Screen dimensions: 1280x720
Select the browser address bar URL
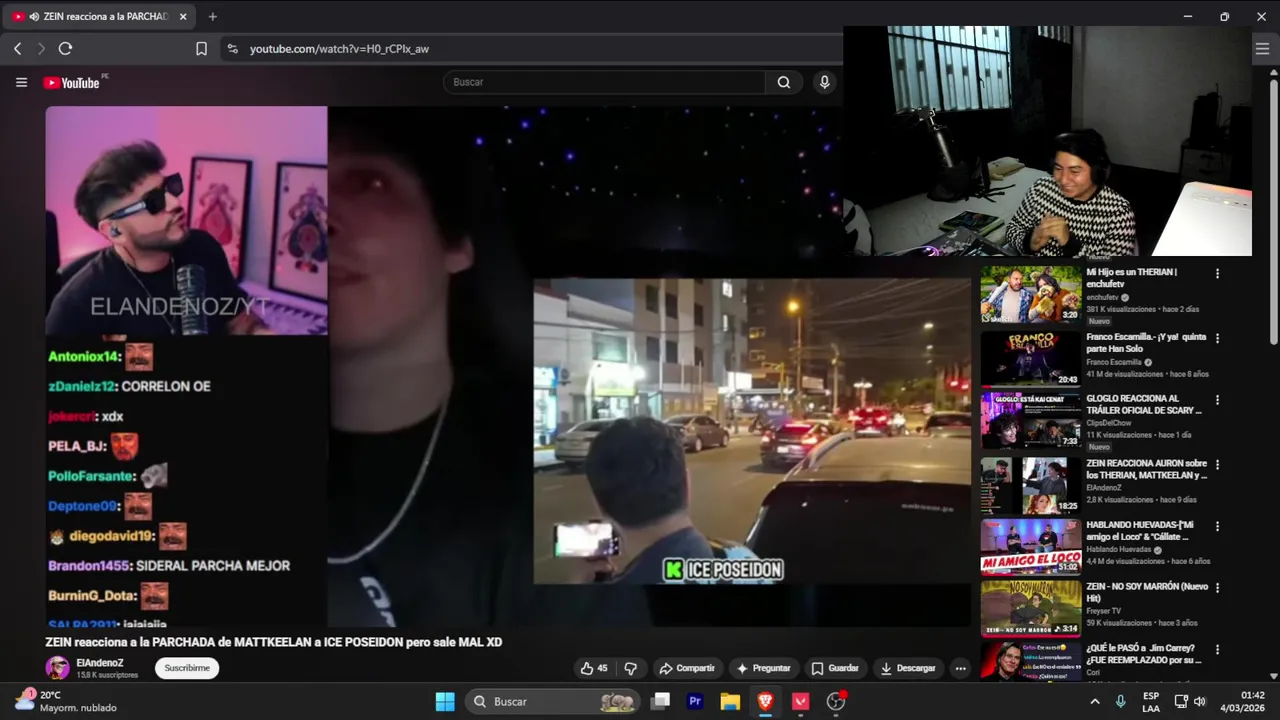(339, 48)
